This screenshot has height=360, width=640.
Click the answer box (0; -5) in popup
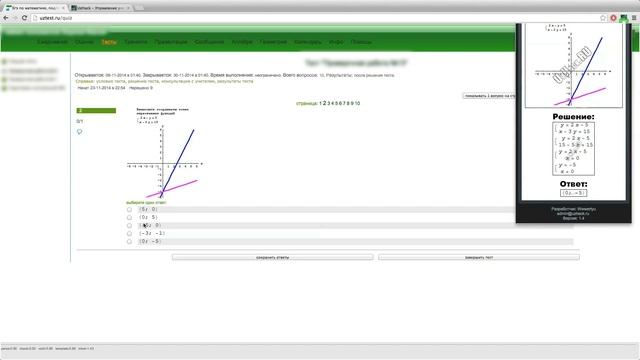click(x=573, y=193)
